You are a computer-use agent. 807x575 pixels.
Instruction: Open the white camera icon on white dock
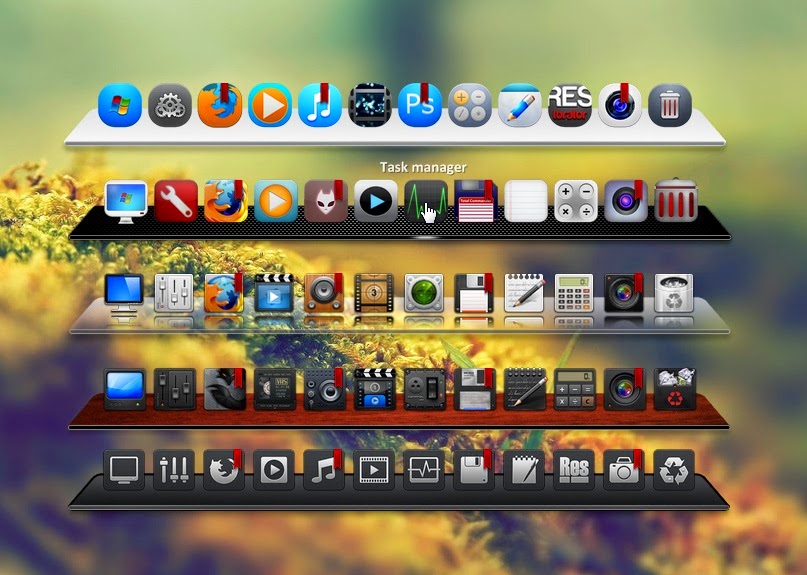click(620, 105)
